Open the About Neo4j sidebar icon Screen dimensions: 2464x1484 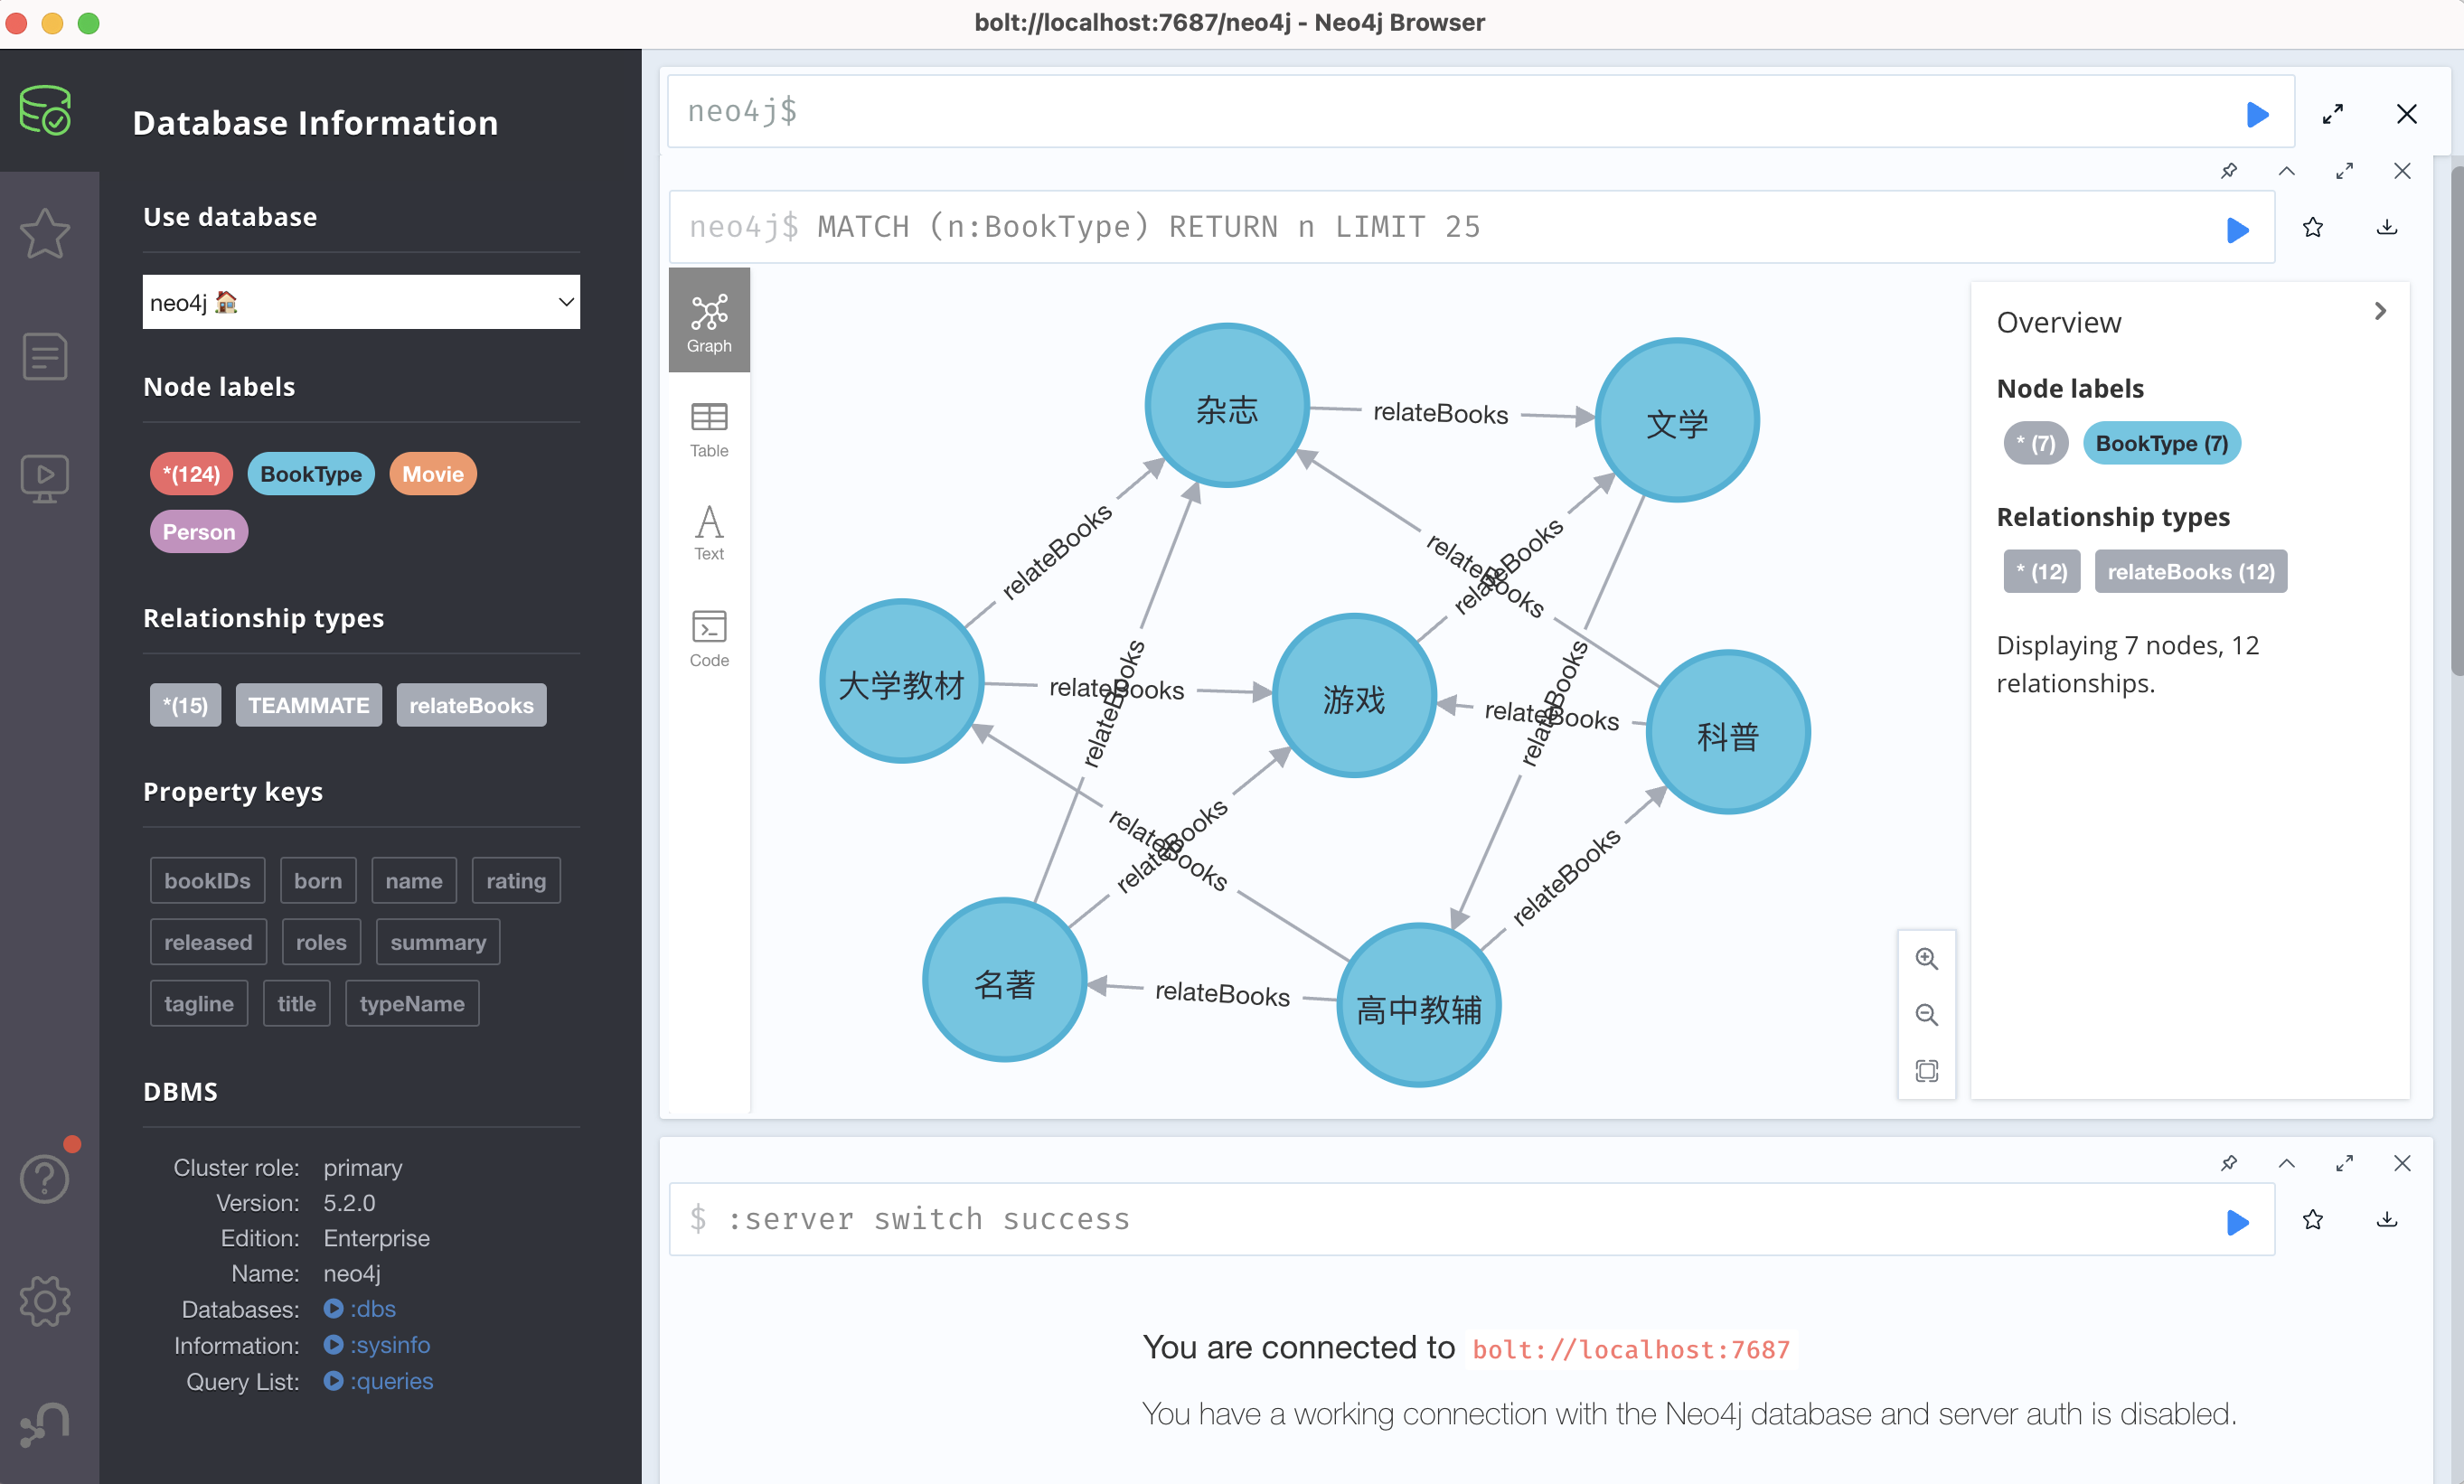(x=45, y=1423)
